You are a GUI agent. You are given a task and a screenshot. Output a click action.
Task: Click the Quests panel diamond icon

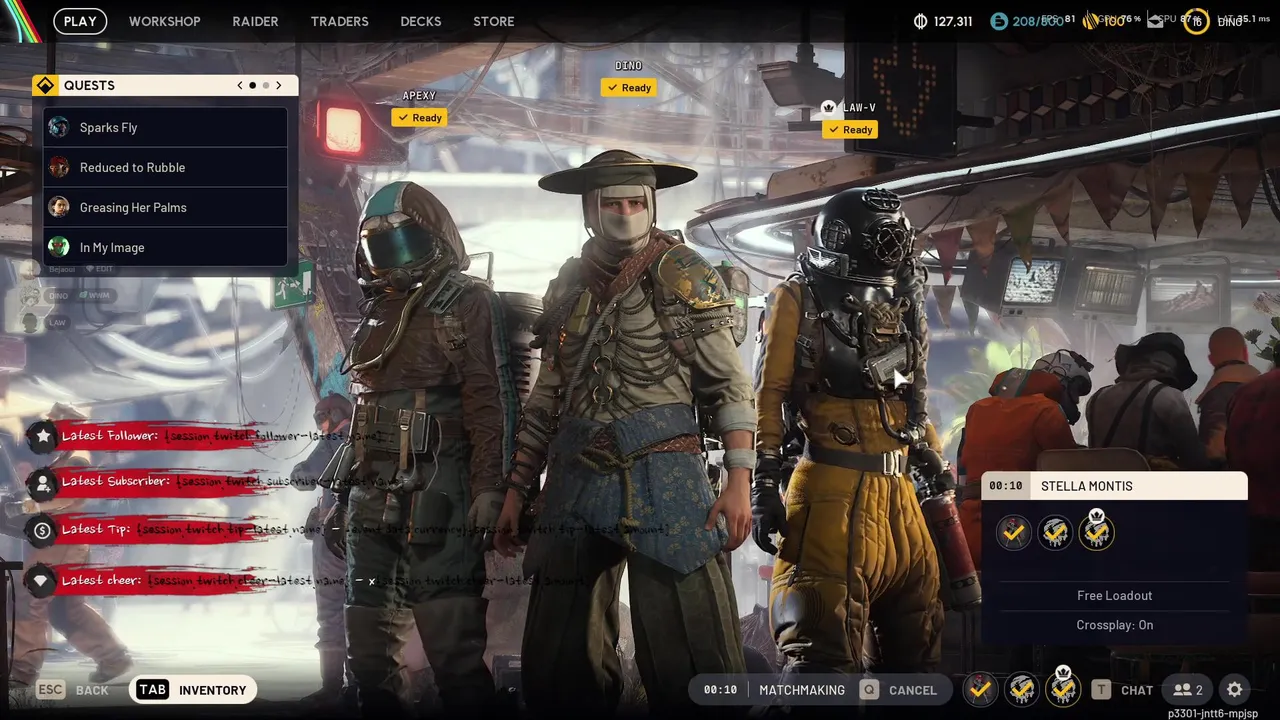pos(45,85)
